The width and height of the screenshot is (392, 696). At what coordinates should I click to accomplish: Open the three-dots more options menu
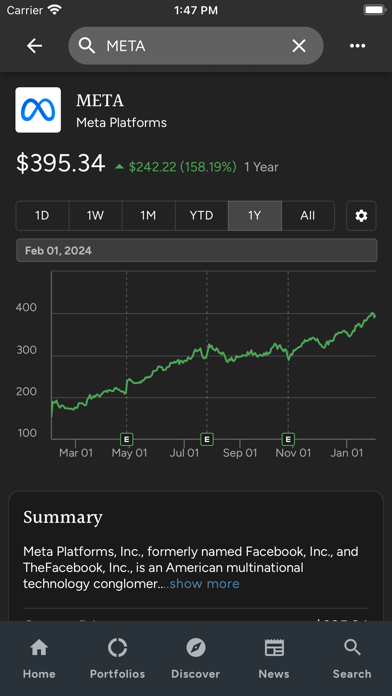tap(357, 46)
